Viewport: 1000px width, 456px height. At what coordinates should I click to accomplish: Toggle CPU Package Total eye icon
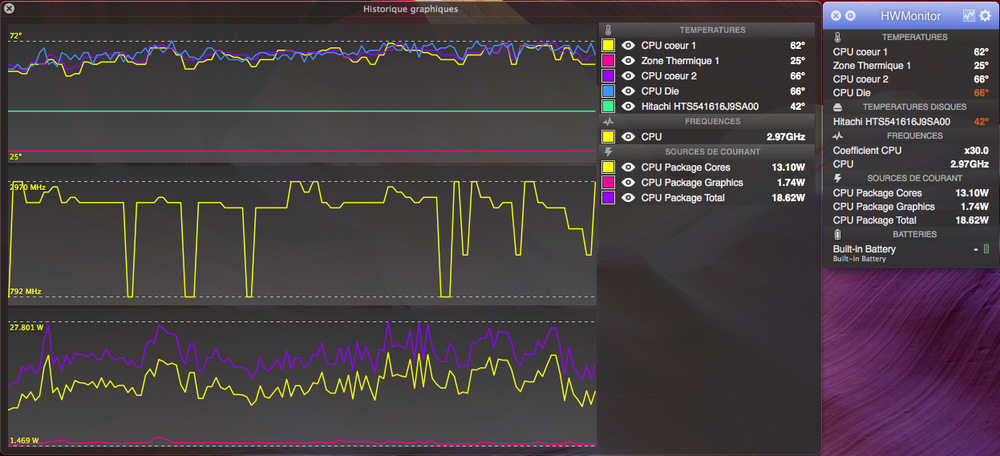[x=628, y=198]
